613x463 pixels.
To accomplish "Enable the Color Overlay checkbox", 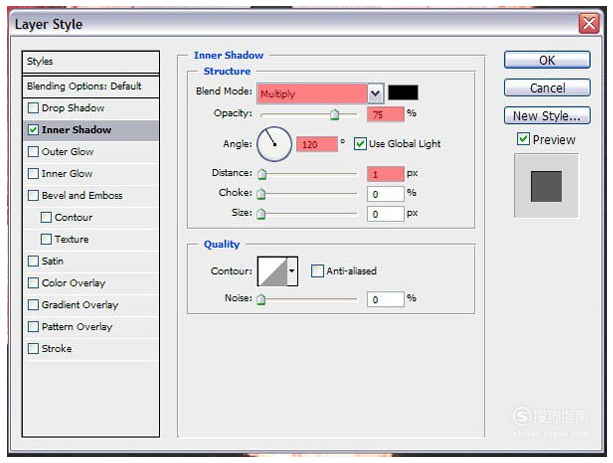I will pos(33,283).
